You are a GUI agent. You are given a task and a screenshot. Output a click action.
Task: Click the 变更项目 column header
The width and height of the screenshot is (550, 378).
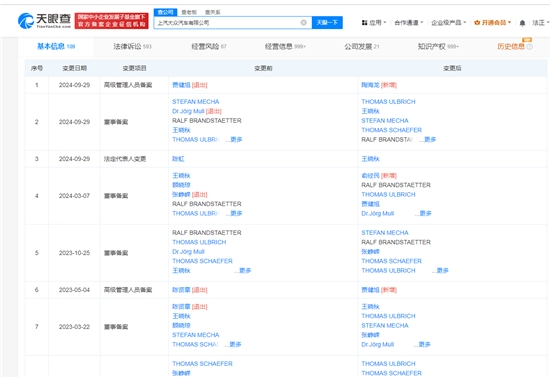[x=134, y=68]
